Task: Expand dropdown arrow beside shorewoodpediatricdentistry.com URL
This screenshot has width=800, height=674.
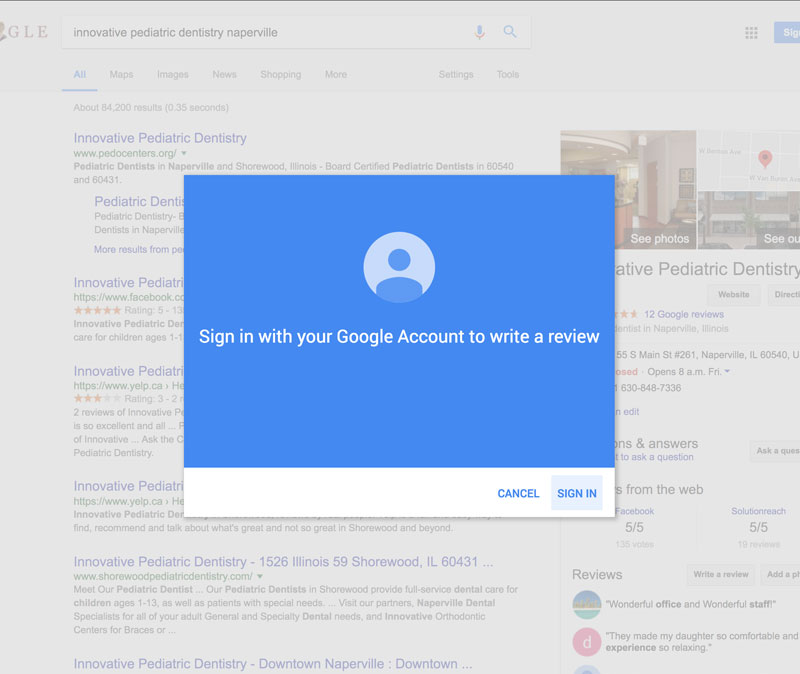Action: coord(260,576)
